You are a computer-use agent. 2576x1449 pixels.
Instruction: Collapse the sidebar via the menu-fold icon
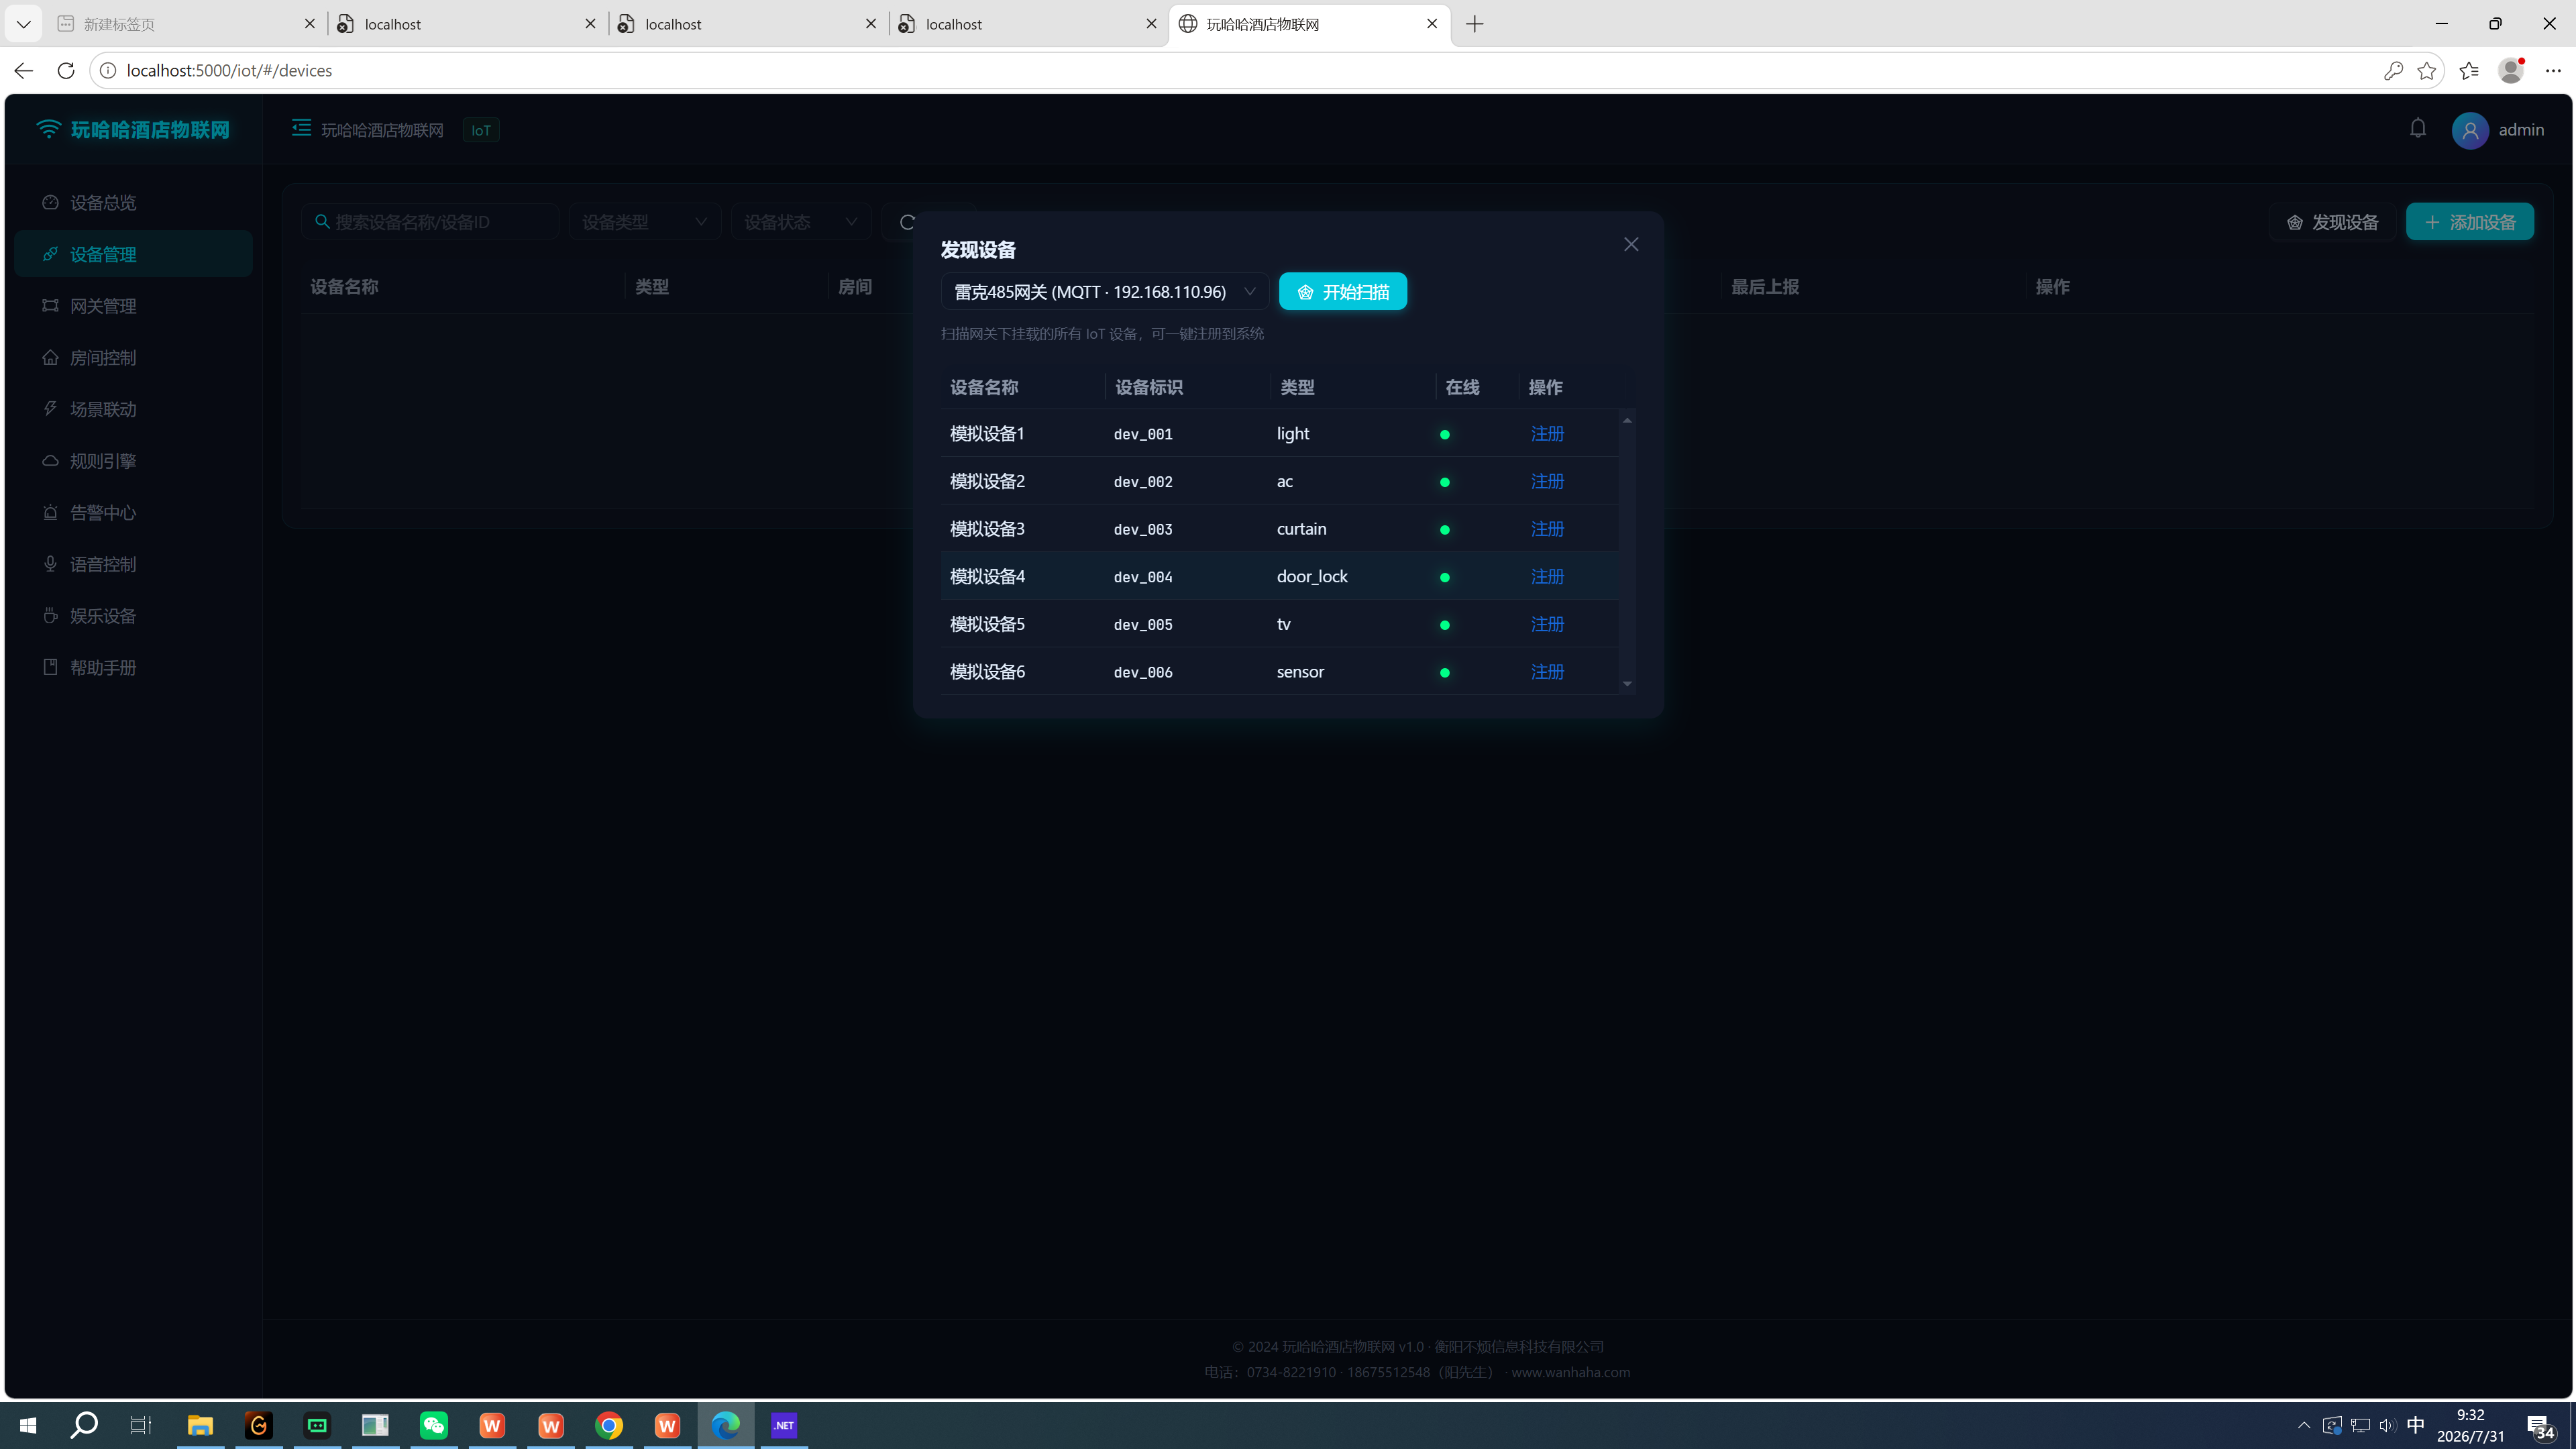[301, 128]
